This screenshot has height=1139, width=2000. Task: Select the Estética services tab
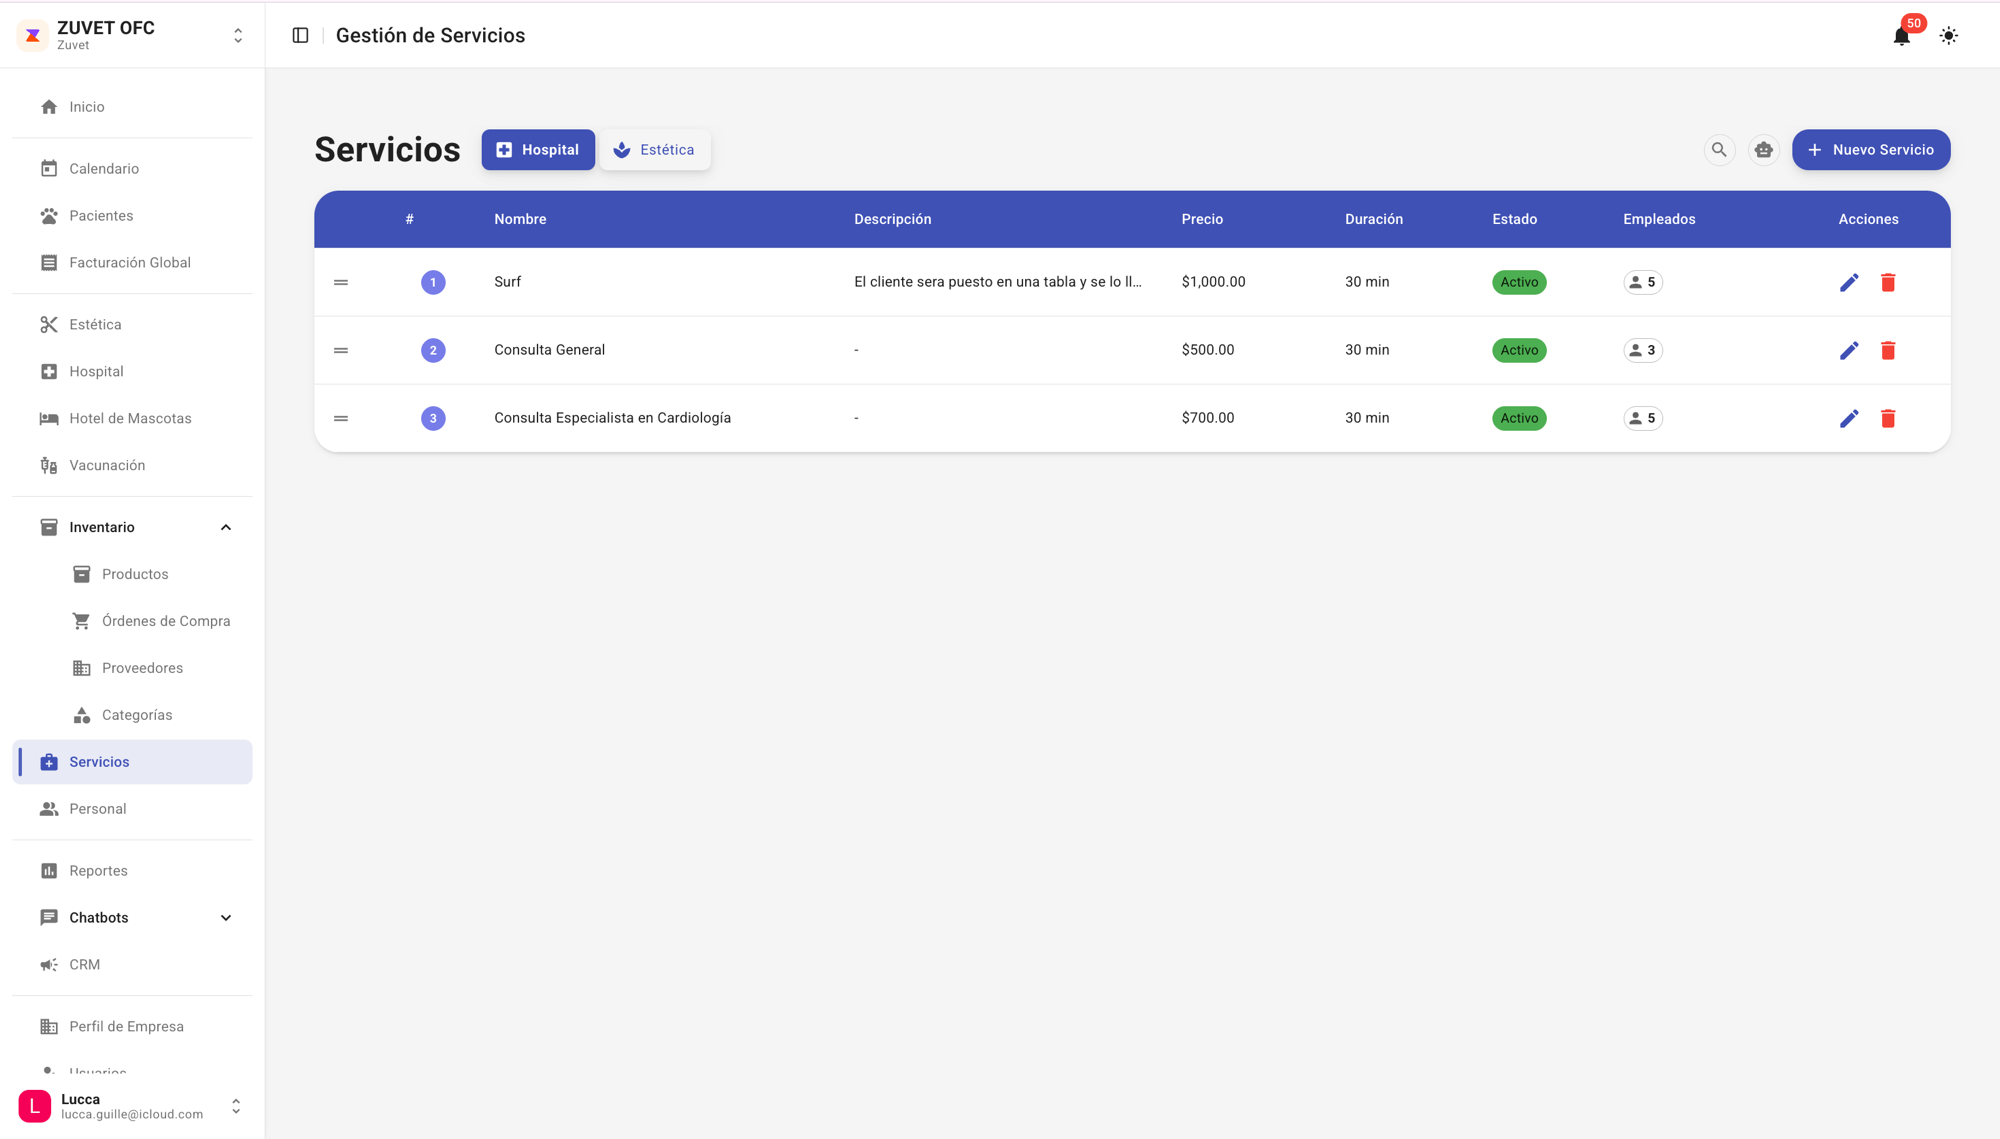[654, 150]
